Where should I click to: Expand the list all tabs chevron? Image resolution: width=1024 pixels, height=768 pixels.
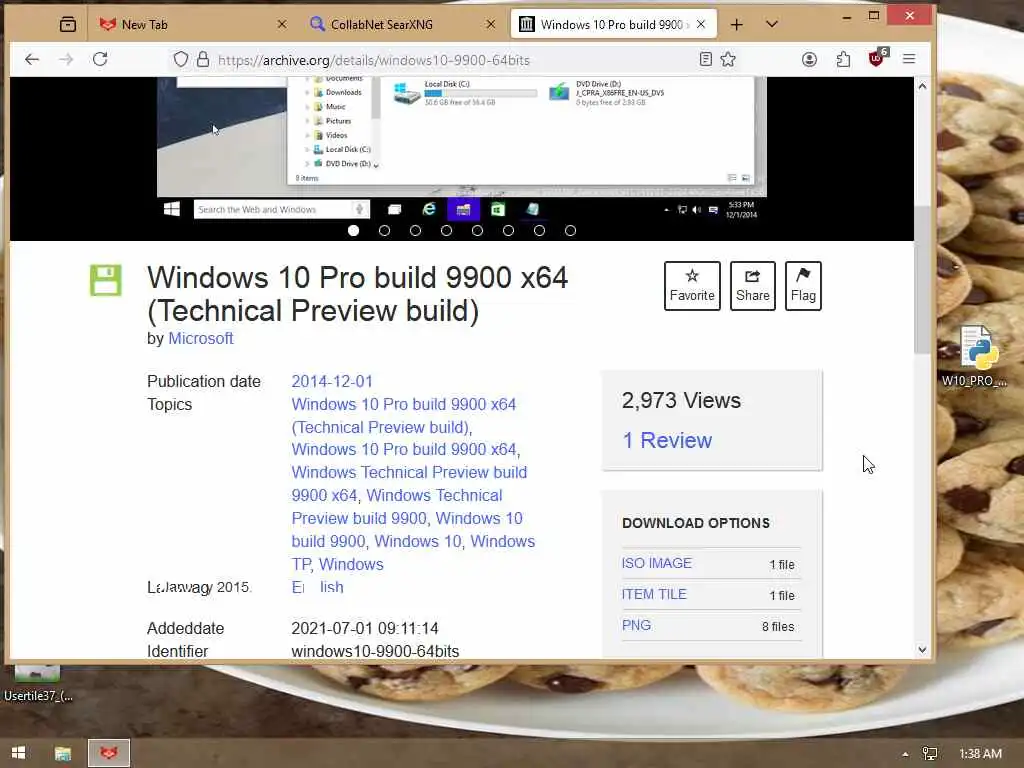[771, 24]
